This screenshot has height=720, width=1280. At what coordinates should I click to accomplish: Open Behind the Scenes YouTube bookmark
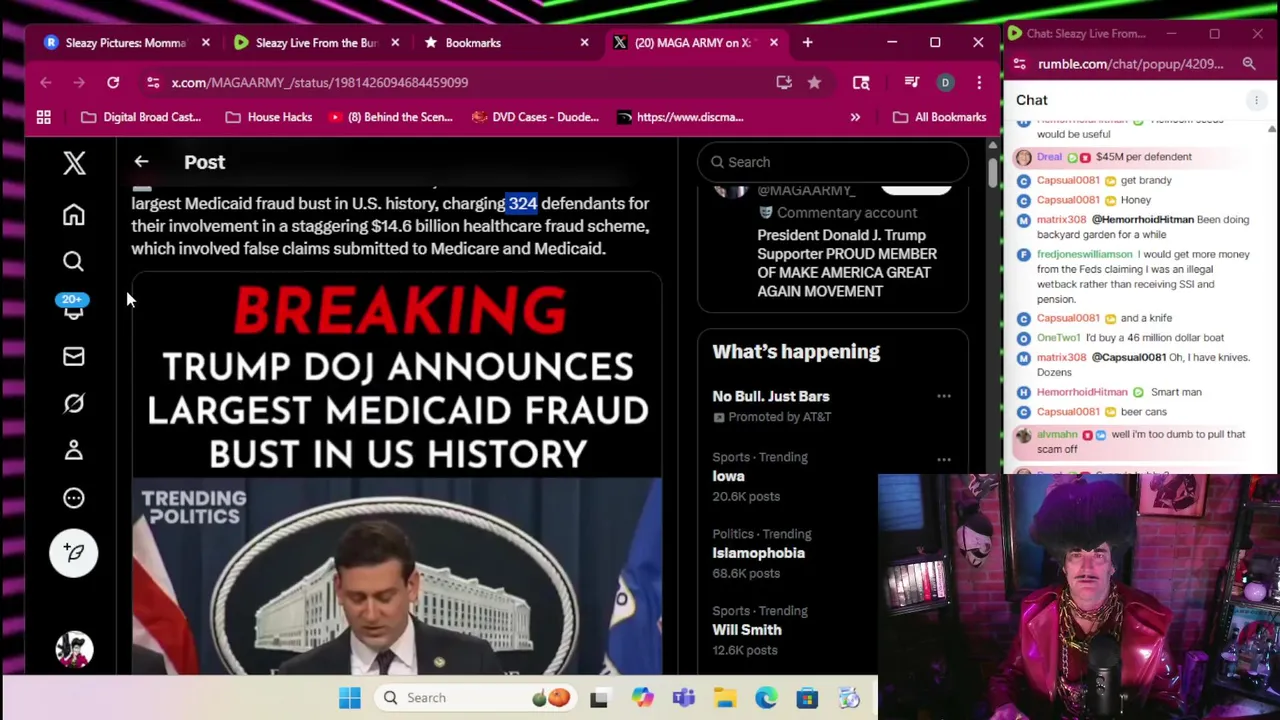(x=390, y=117)
